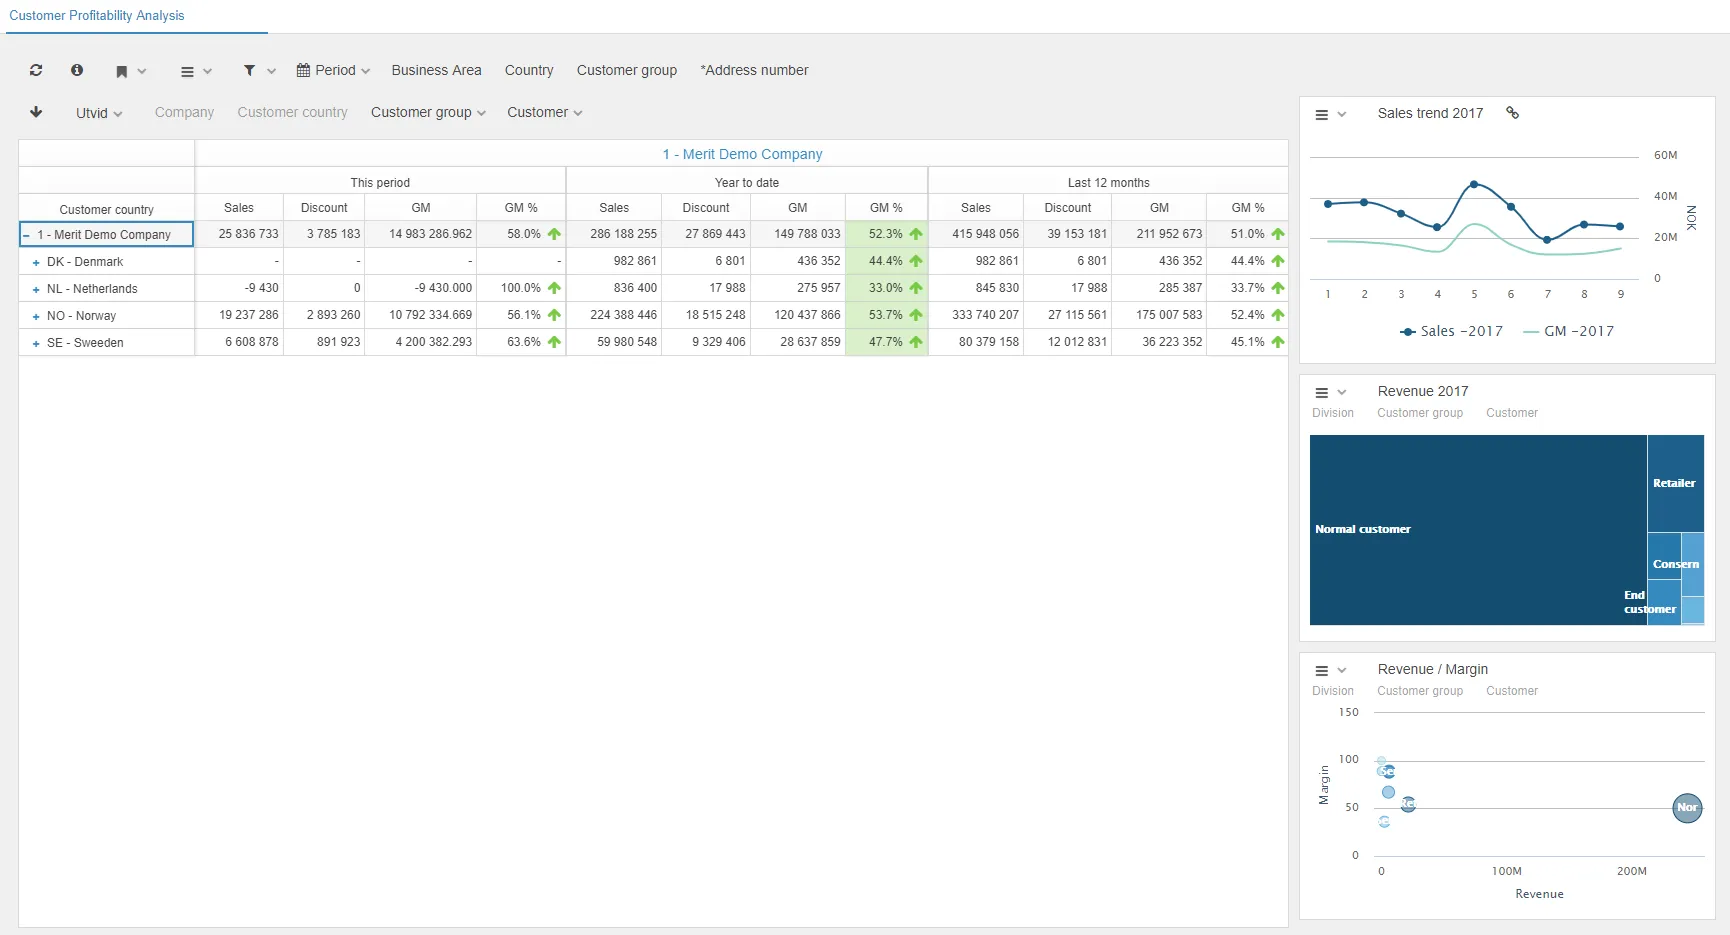
Task: Click the download arrow icon below the toolbar
Action: pyautogui.click(x=36, y=112)
